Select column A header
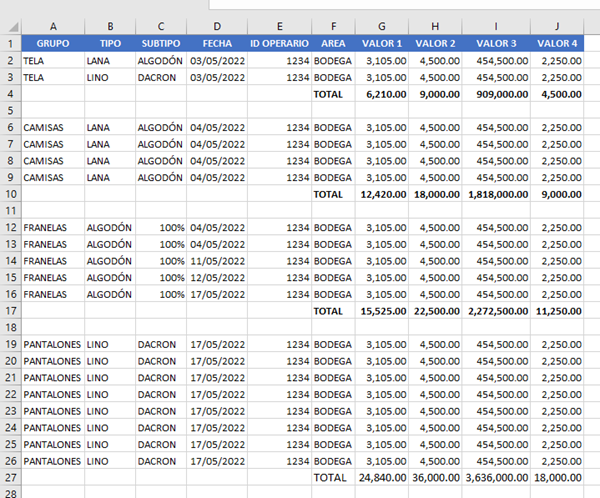 click(52, 26)
